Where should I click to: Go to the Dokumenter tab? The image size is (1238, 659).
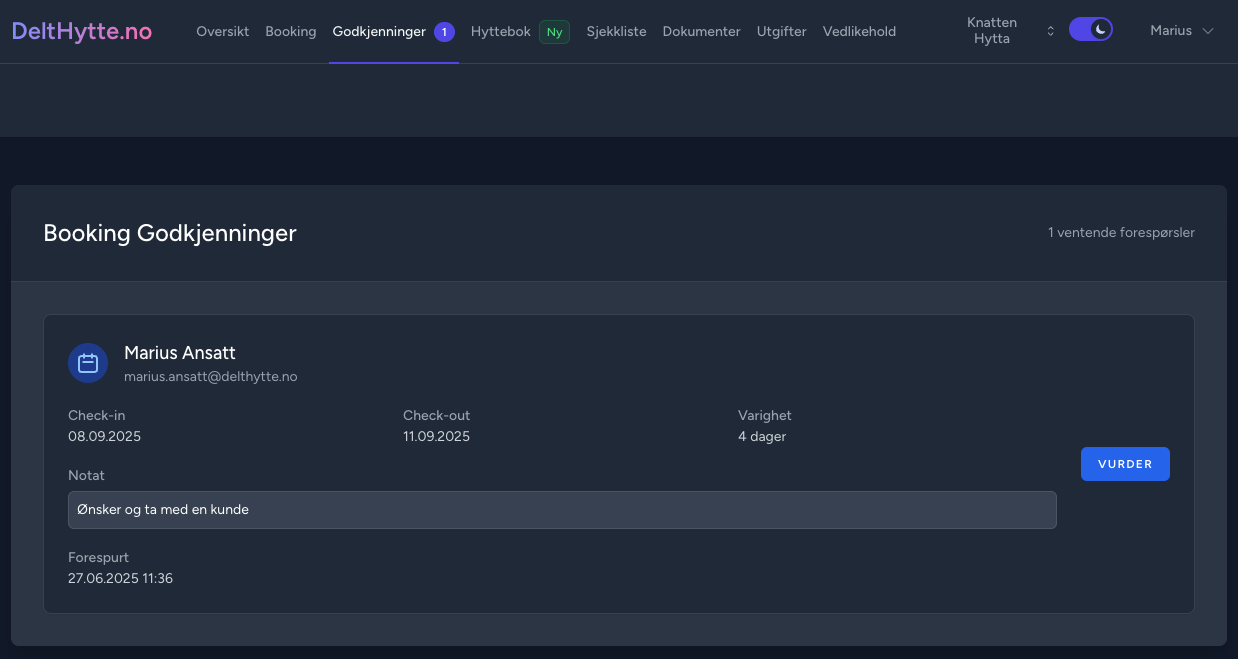(x=702, y=31)
